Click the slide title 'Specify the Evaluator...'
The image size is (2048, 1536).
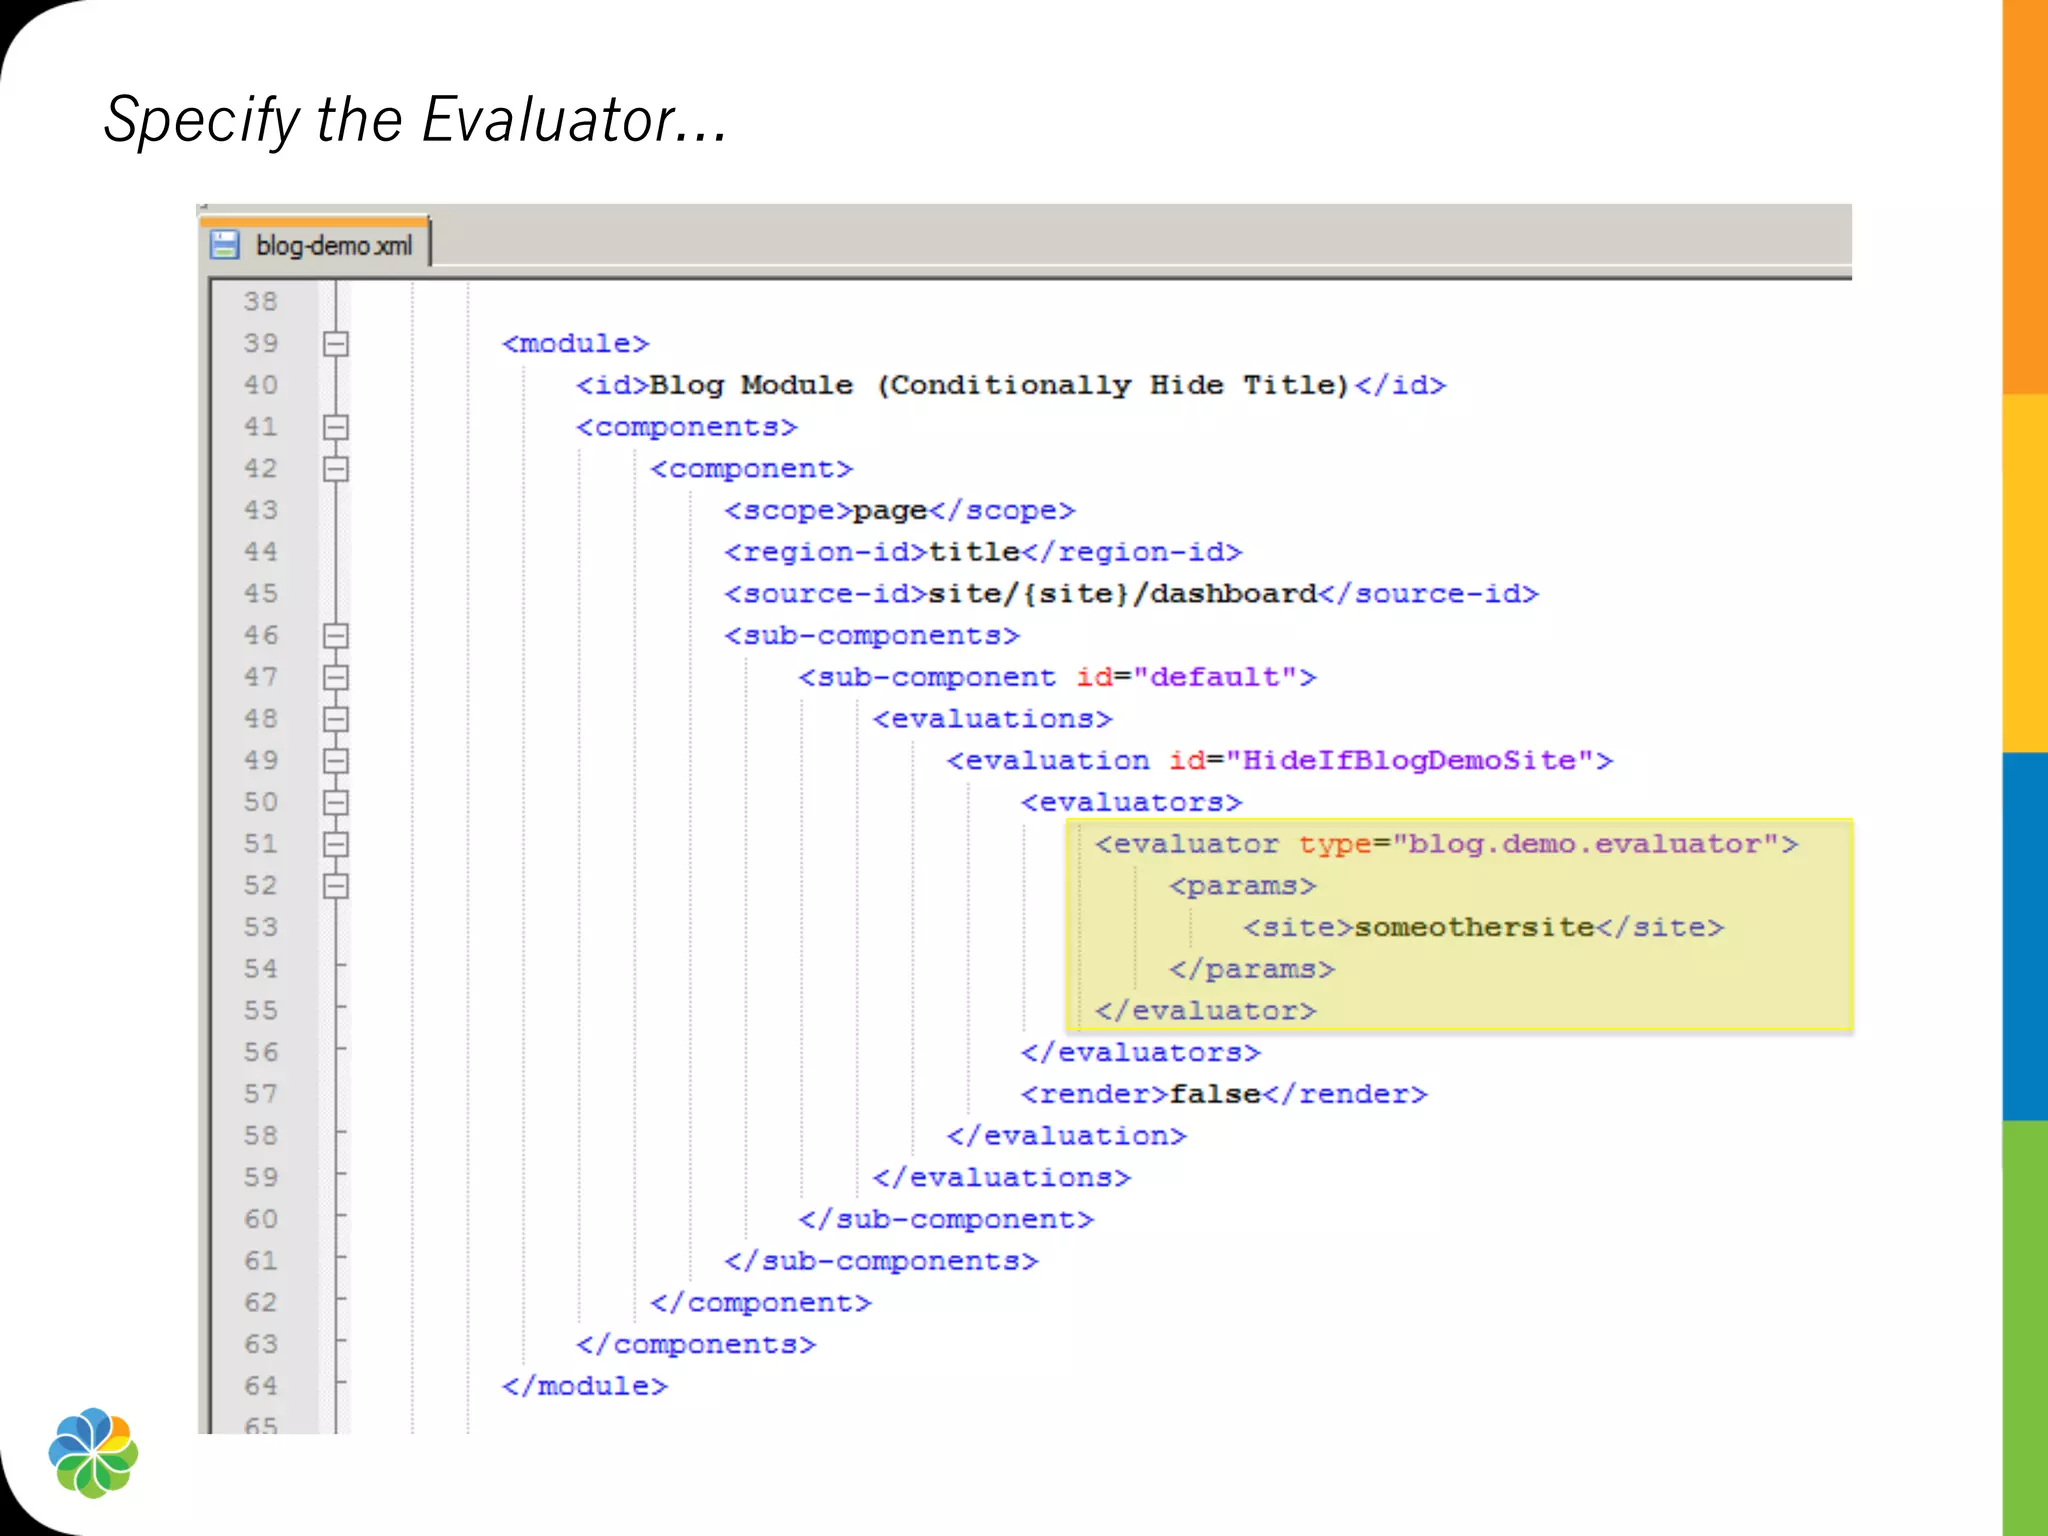[x=416, y=120]
